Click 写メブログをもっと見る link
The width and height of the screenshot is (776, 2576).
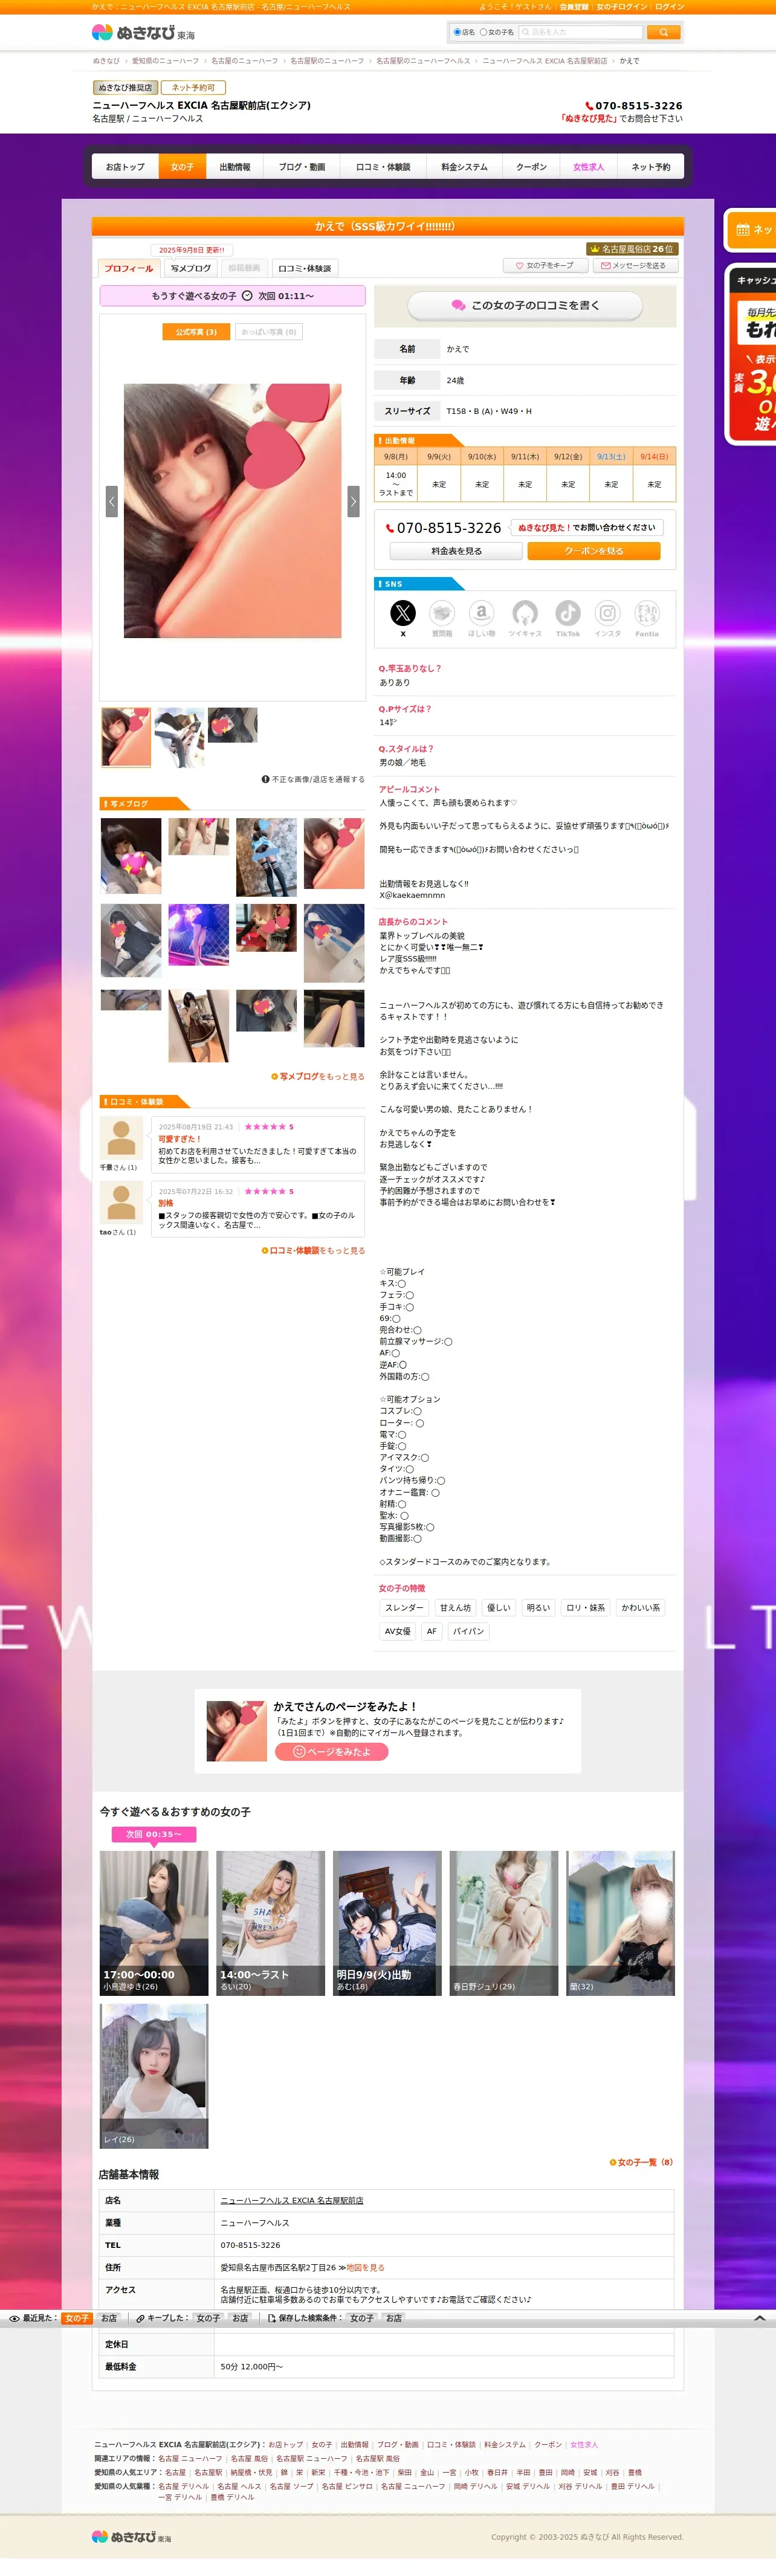pos(318,1076)
